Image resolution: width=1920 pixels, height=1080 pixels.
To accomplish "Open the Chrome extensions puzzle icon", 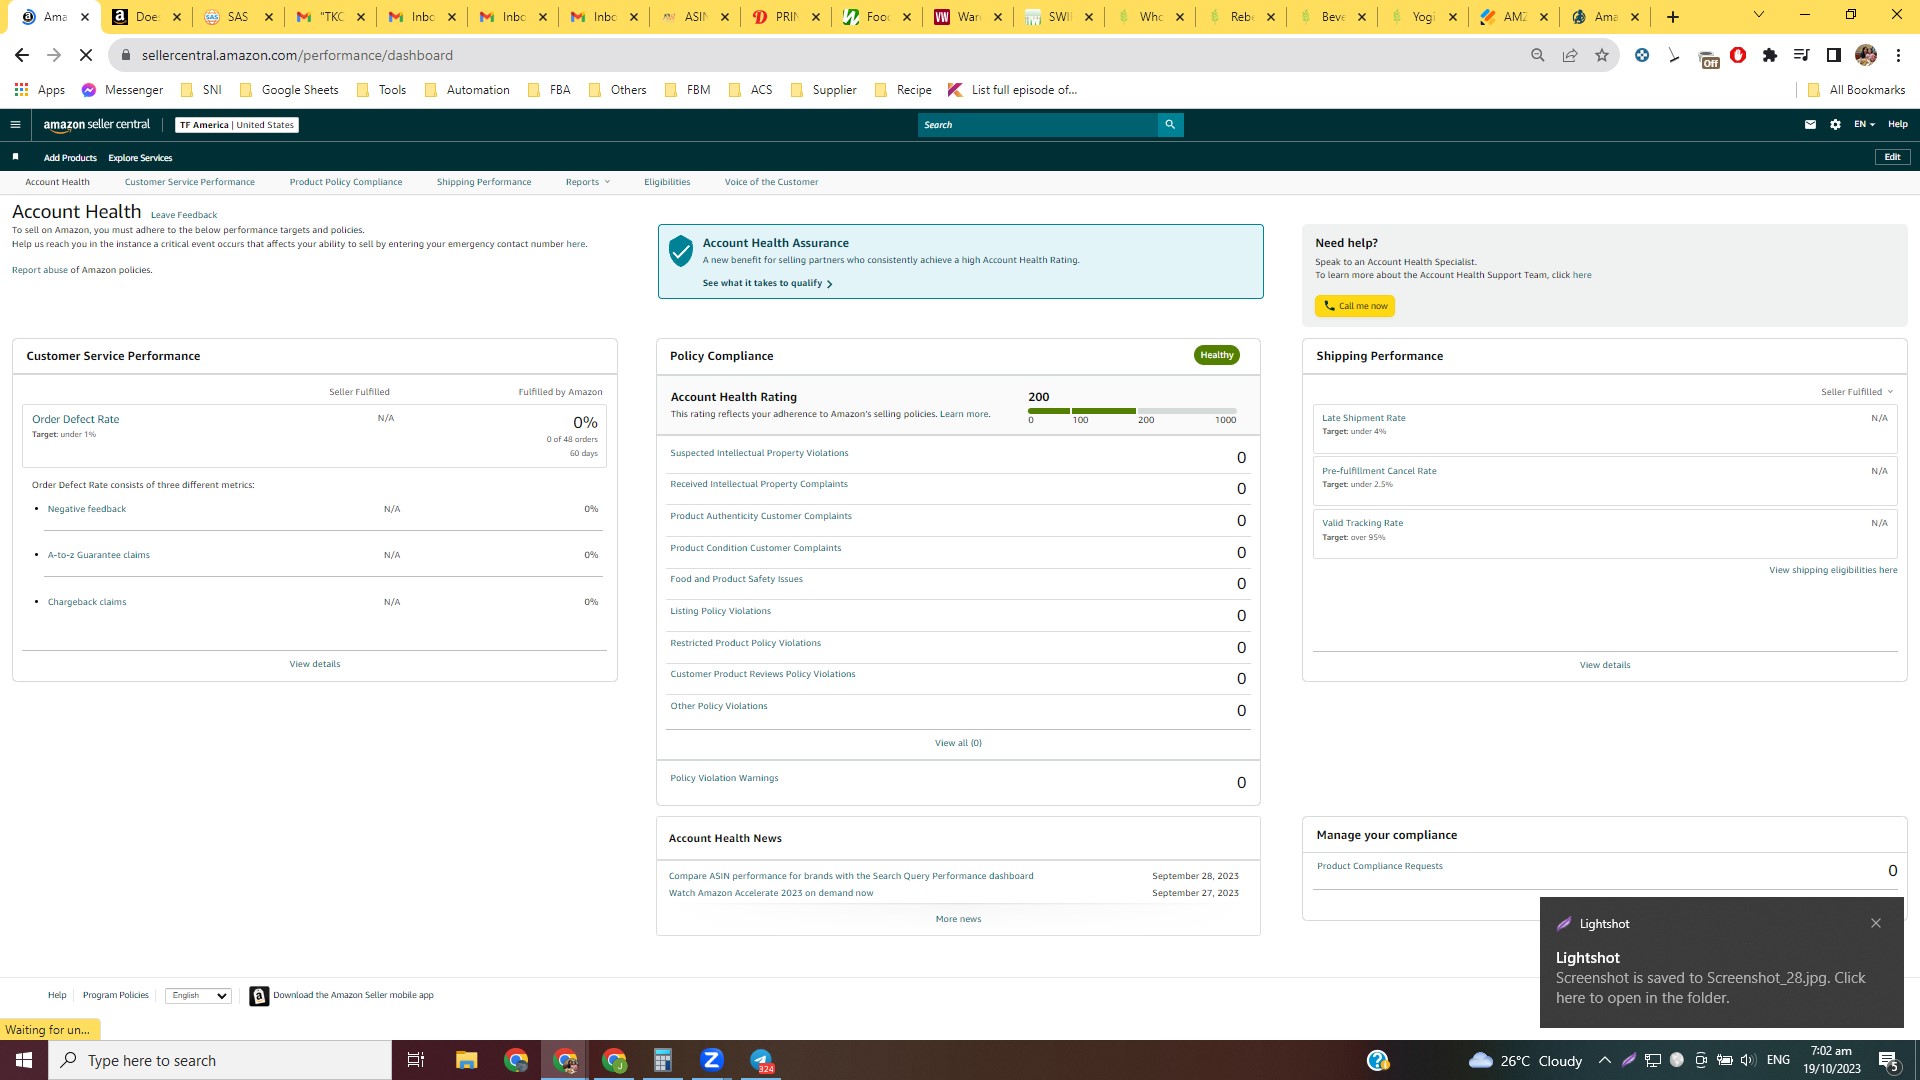I will point(1770,55).
